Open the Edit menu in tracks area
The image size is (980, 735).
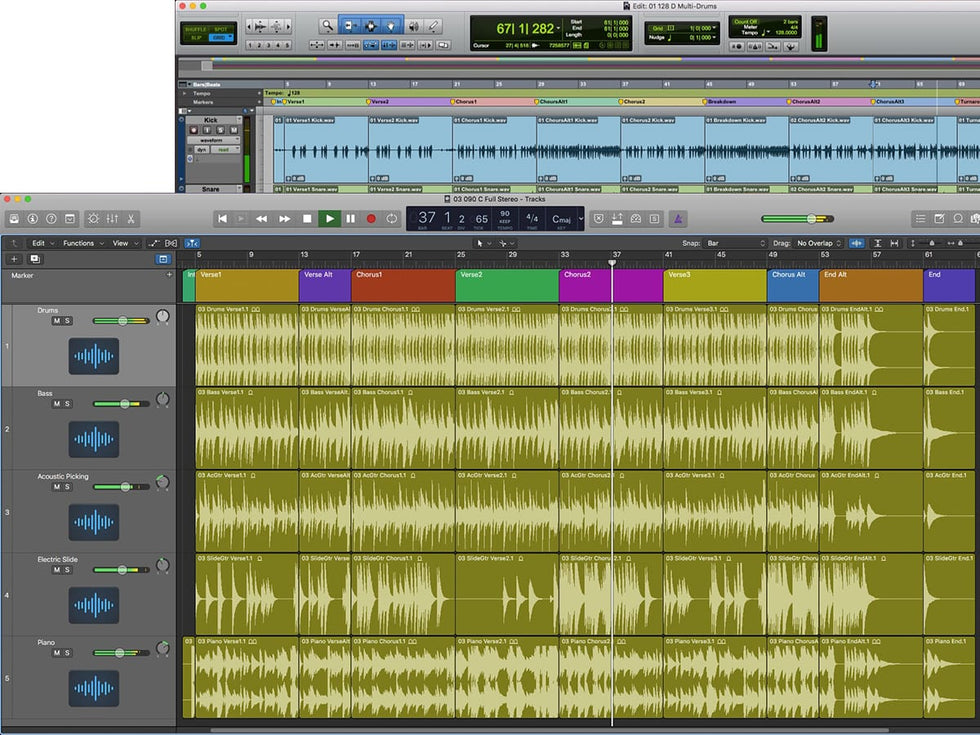click(x=41, y=243)
